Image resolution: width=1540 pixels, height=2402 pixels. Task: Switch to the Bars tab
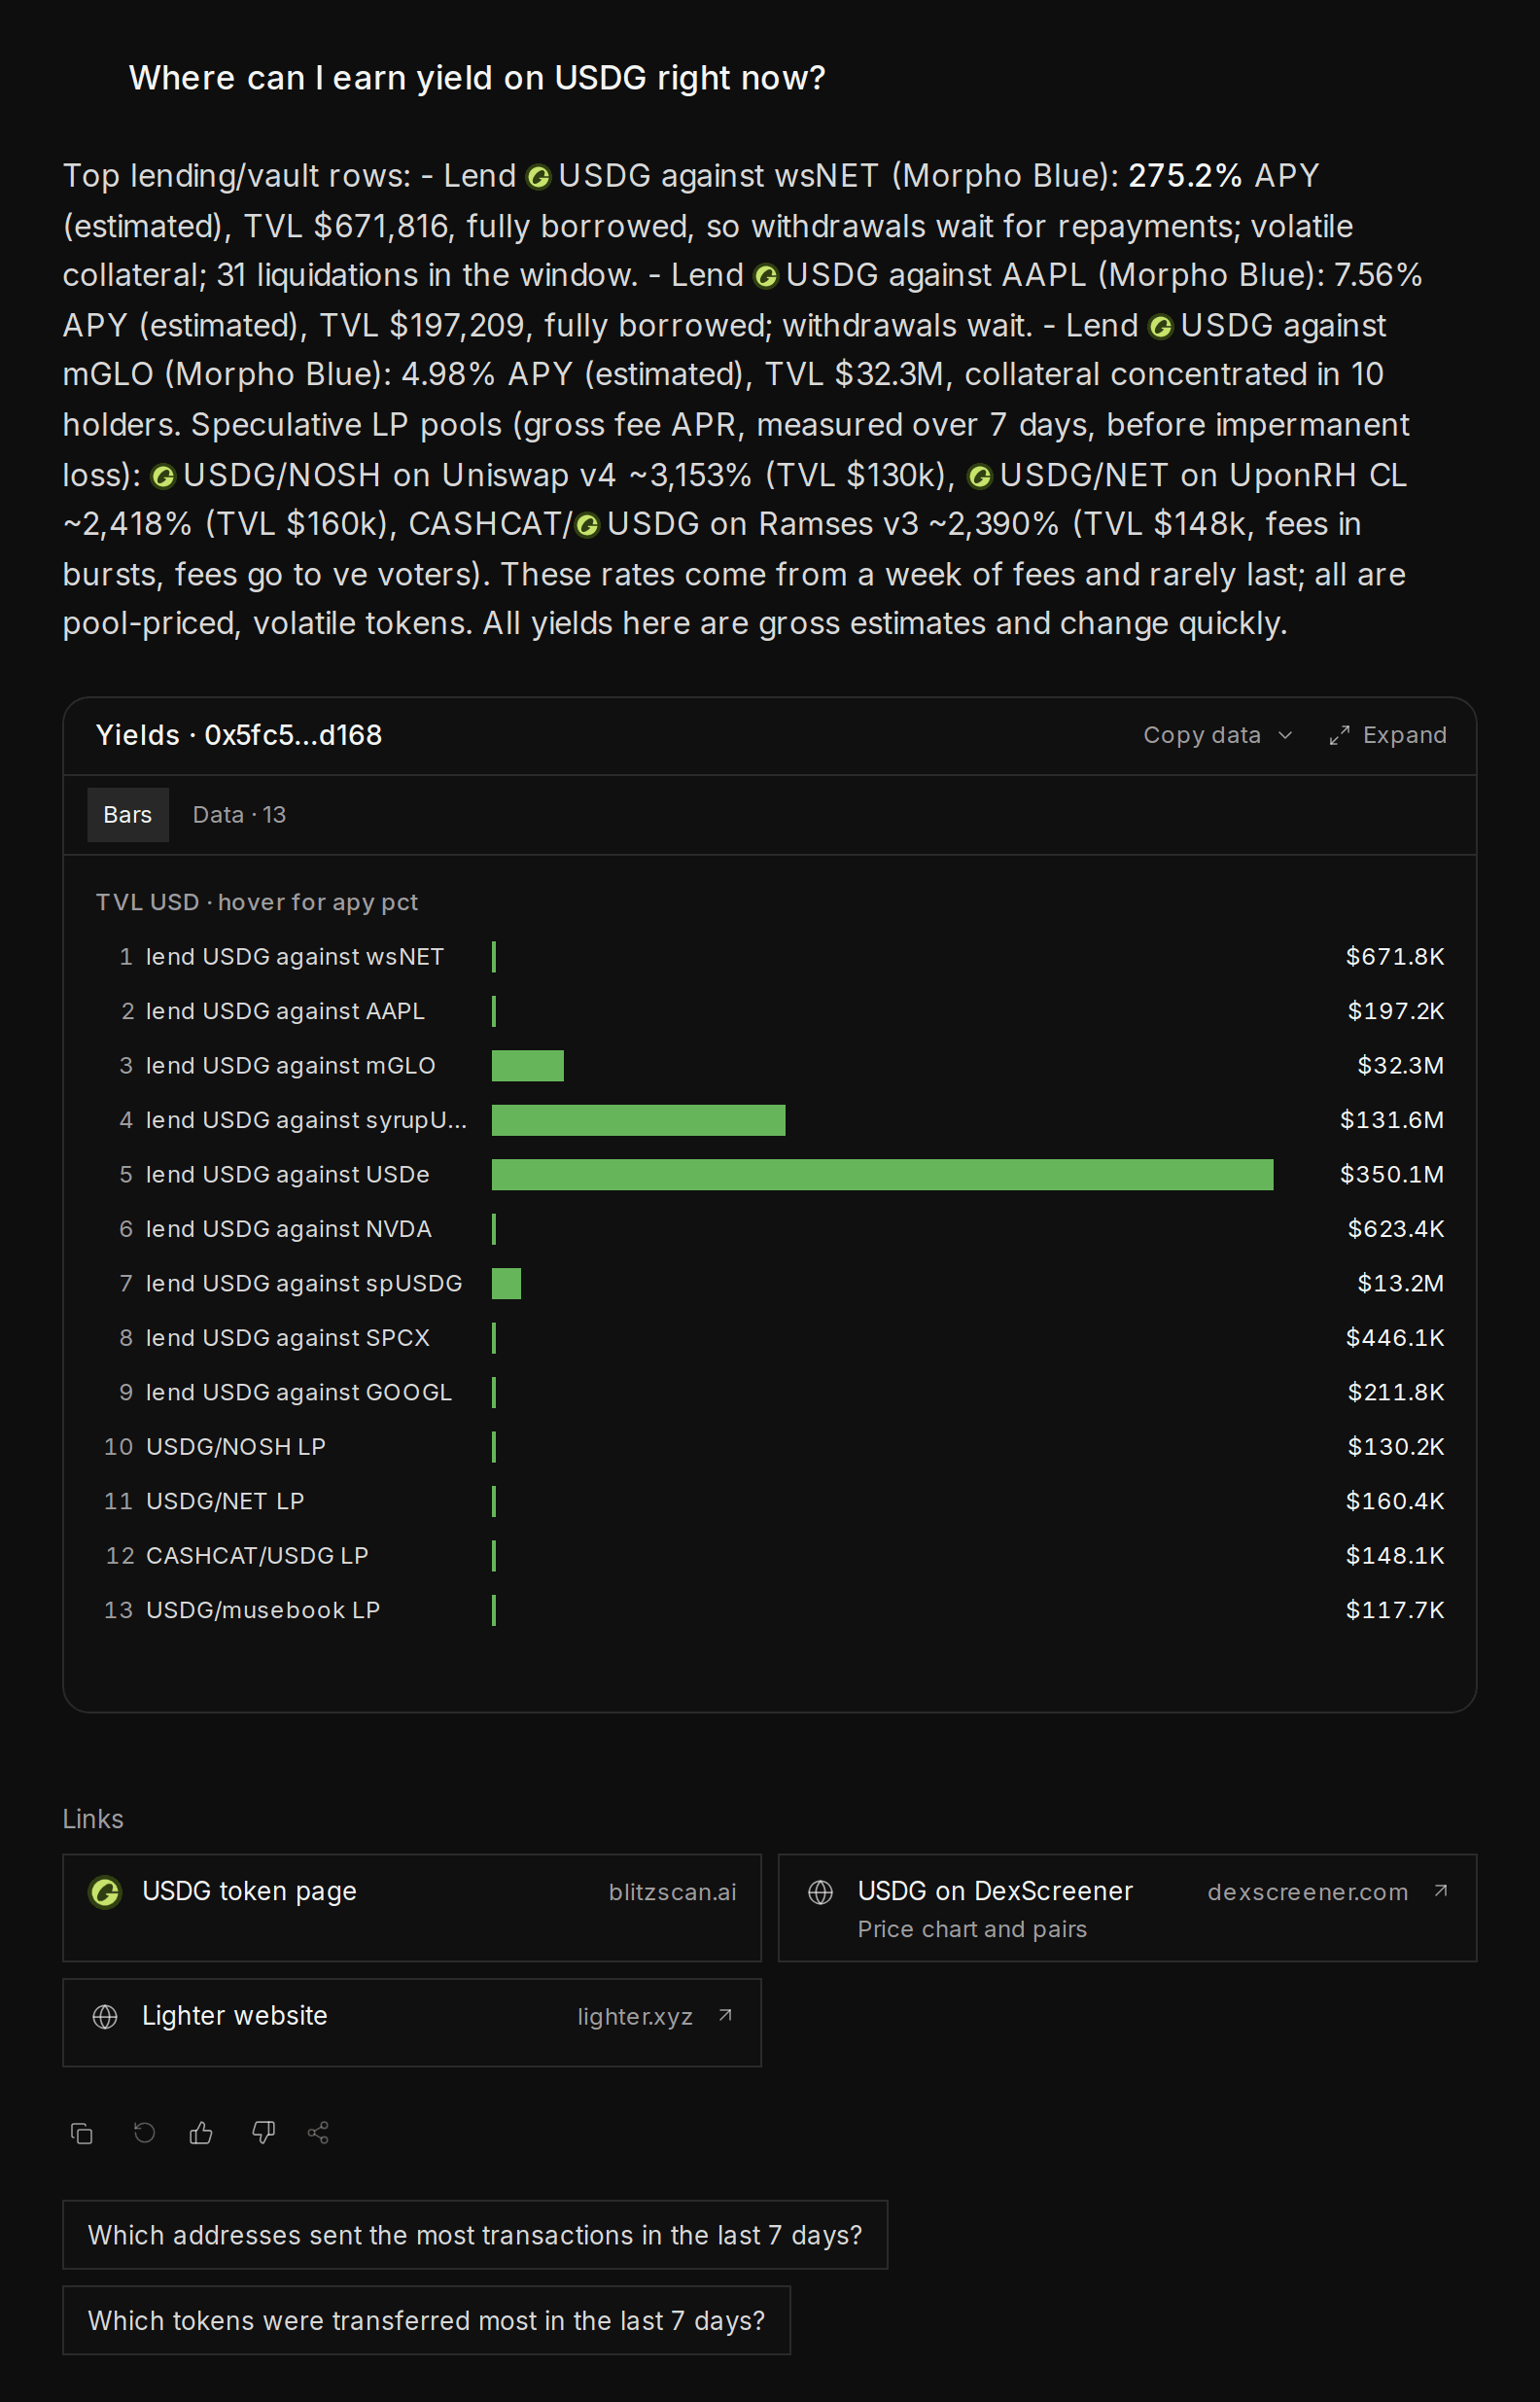tap(128, 815)
